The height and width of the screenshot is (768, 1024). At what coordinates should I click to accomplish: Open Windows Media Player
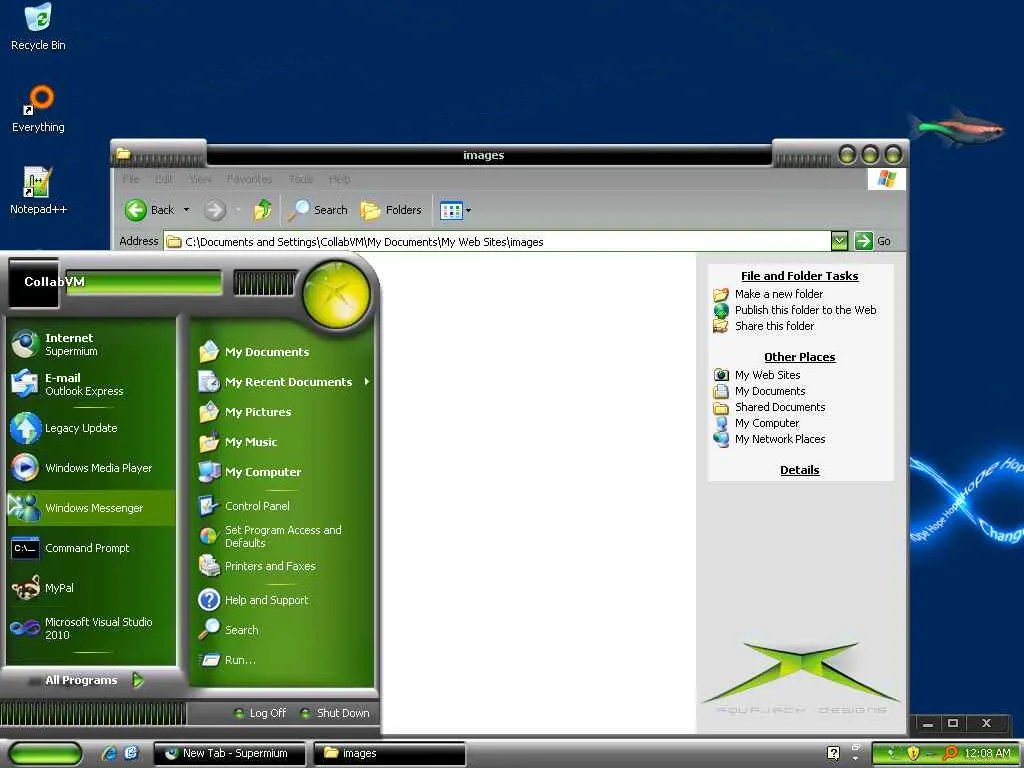tap(91, 468)
